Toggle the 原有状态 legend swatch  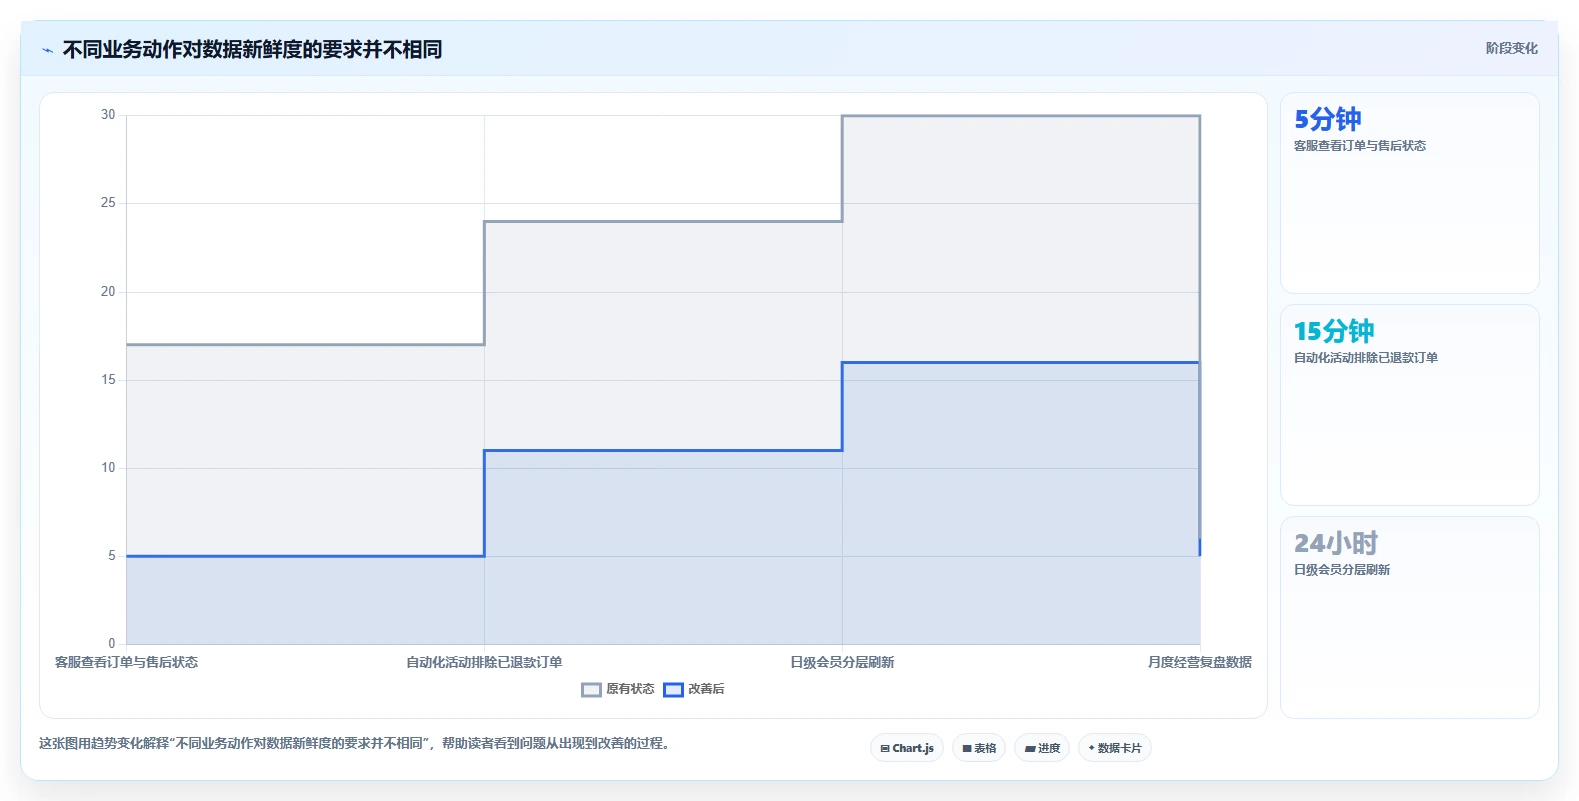(x=591, y=689)
